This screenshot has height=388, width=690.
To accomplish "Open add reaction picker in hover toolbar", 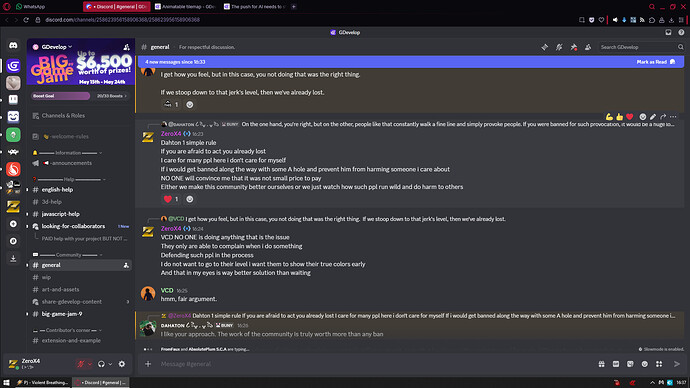I will pyautogui.click(x=643, y=117).
